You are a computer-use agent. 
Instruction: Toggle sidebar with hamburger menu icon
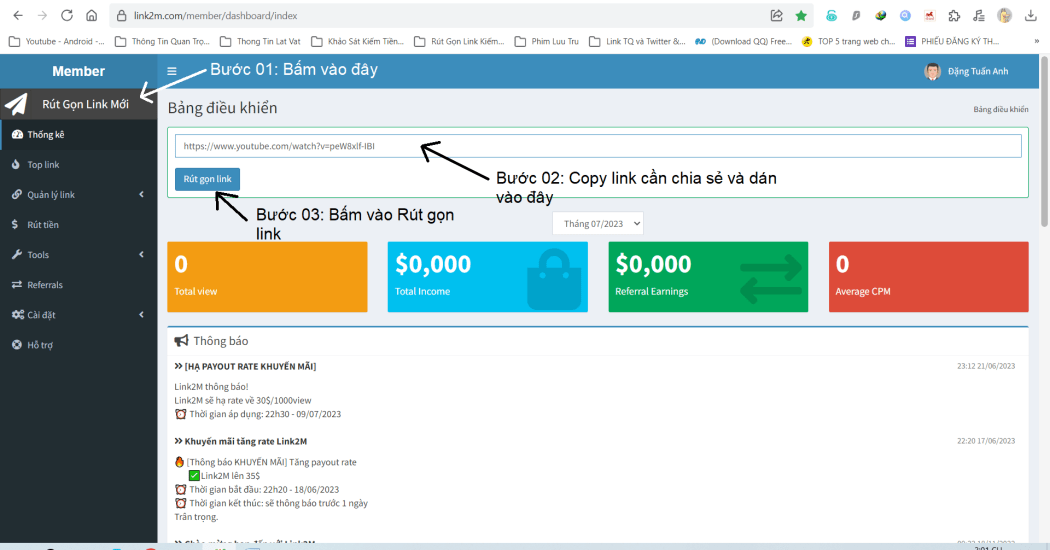[x=172, y=71]
